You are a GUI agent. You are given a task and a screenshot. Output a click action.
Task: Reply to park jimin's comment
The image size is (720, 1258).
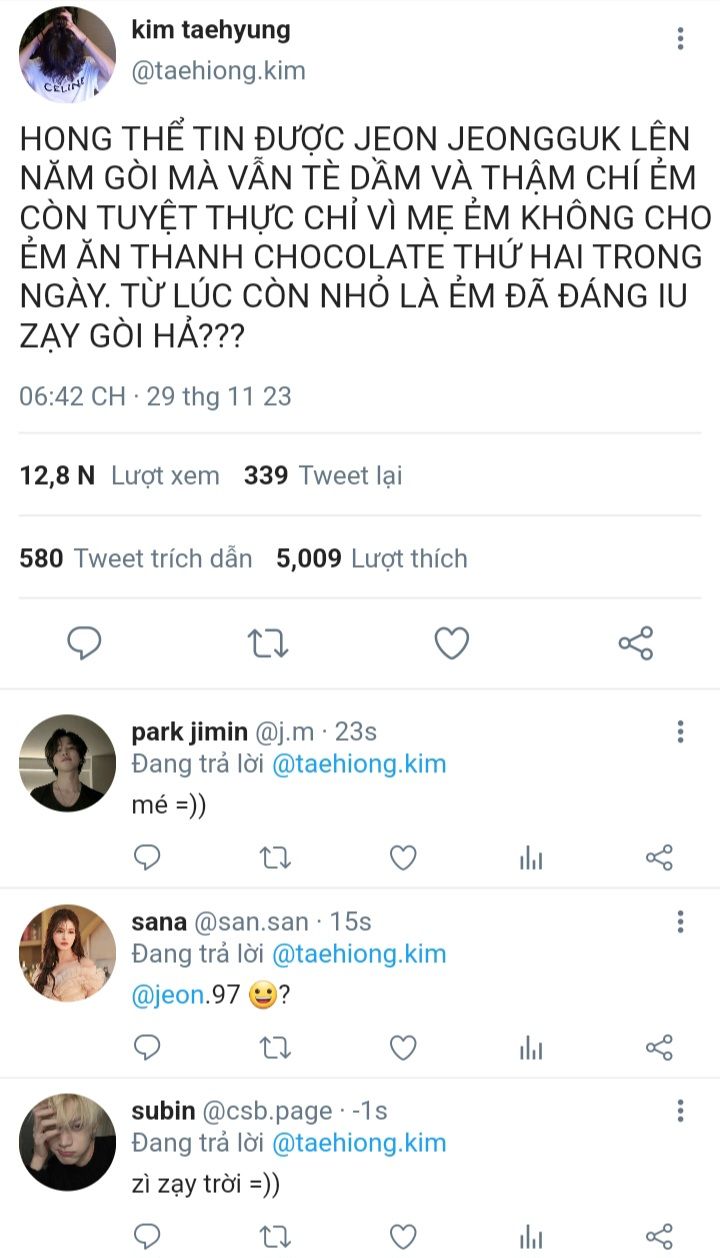click(147, 857)
